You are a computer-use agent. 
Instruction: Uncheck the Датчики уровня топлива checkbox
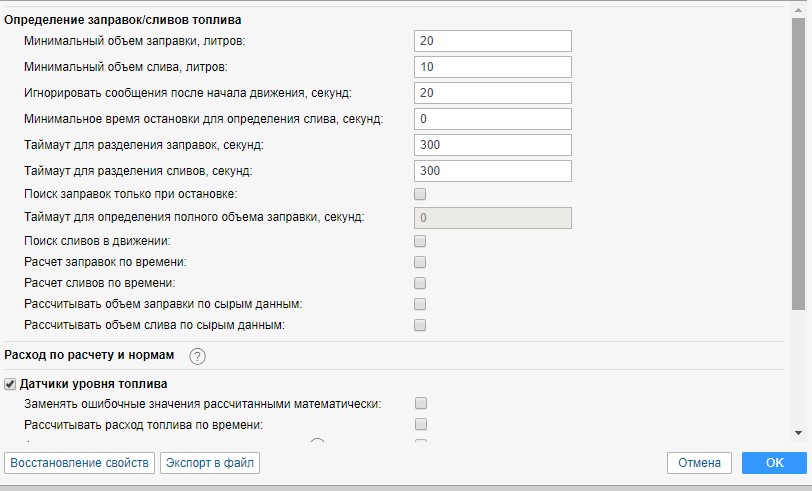coord(11,384)
